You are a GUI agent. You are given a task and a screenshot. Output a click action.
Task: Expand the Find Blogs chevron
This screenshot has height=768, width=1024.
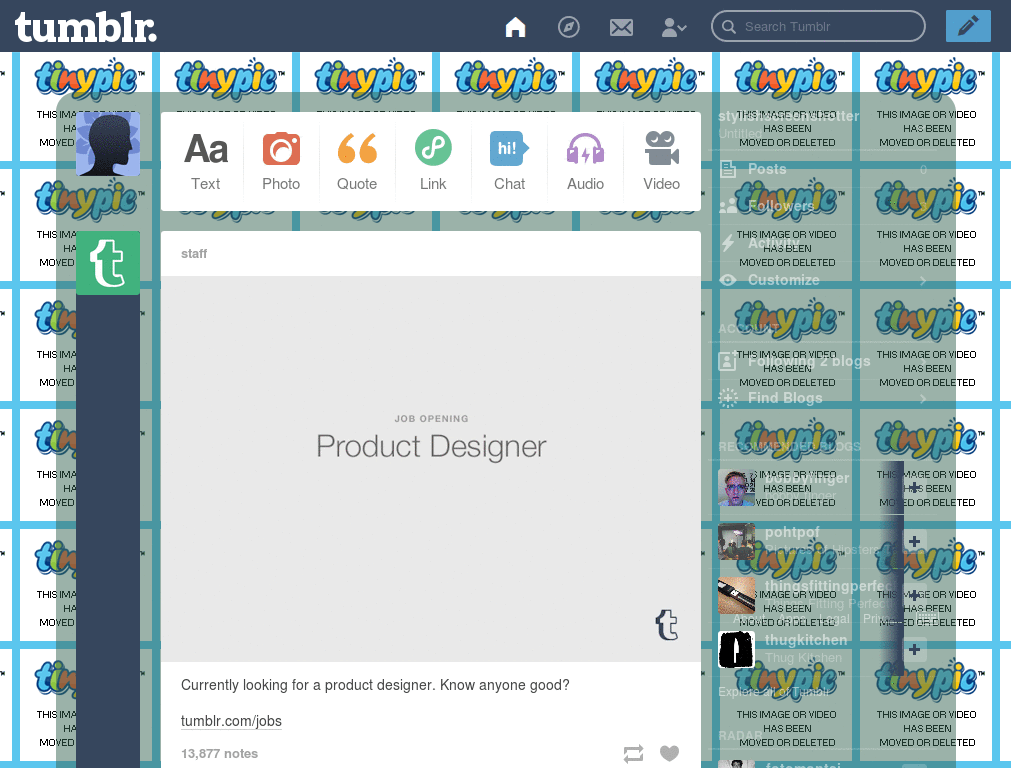tap(923, 398)
